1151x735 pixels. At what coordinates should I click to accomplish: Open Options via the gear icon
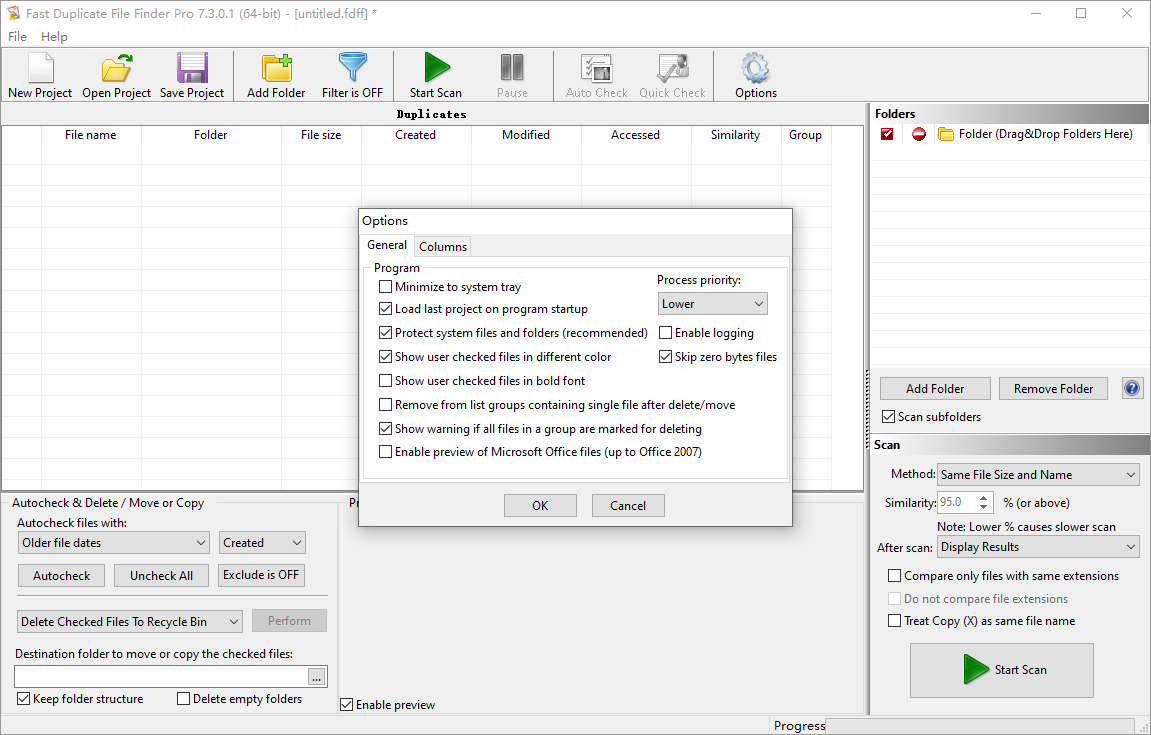click(x=755, y=68)
